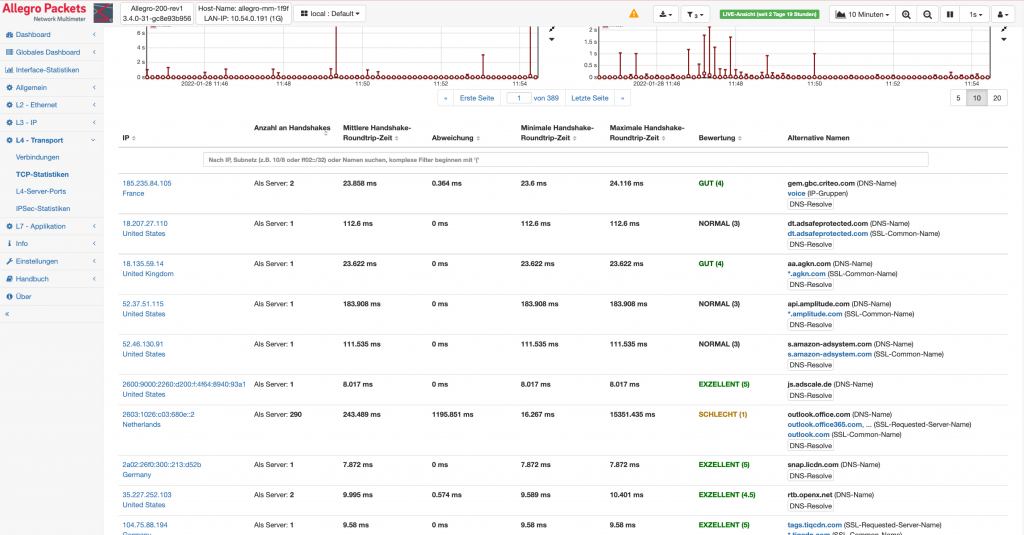Click the Letzte Seite pagination button
Viewport: 1024px width, 535px height.
(590, 98)
